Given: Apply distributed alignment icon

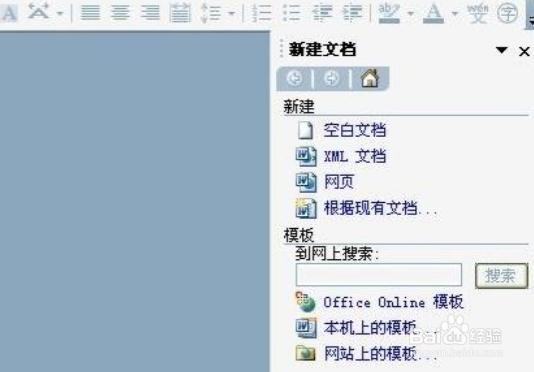Looking at the screenshot, I should (180, 13).
